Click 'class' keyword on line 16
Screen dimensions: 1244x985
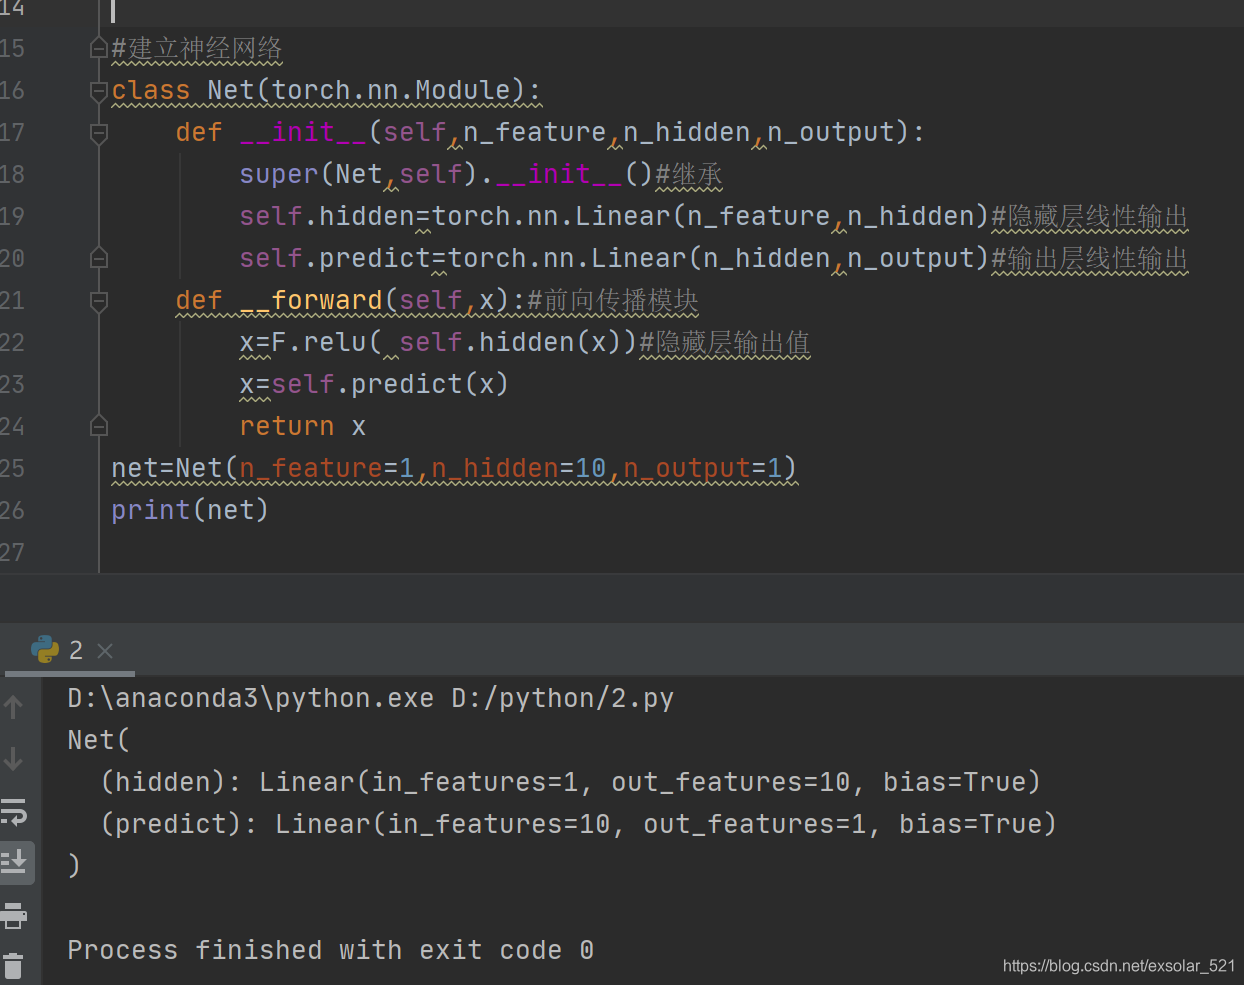click(151, 90)
